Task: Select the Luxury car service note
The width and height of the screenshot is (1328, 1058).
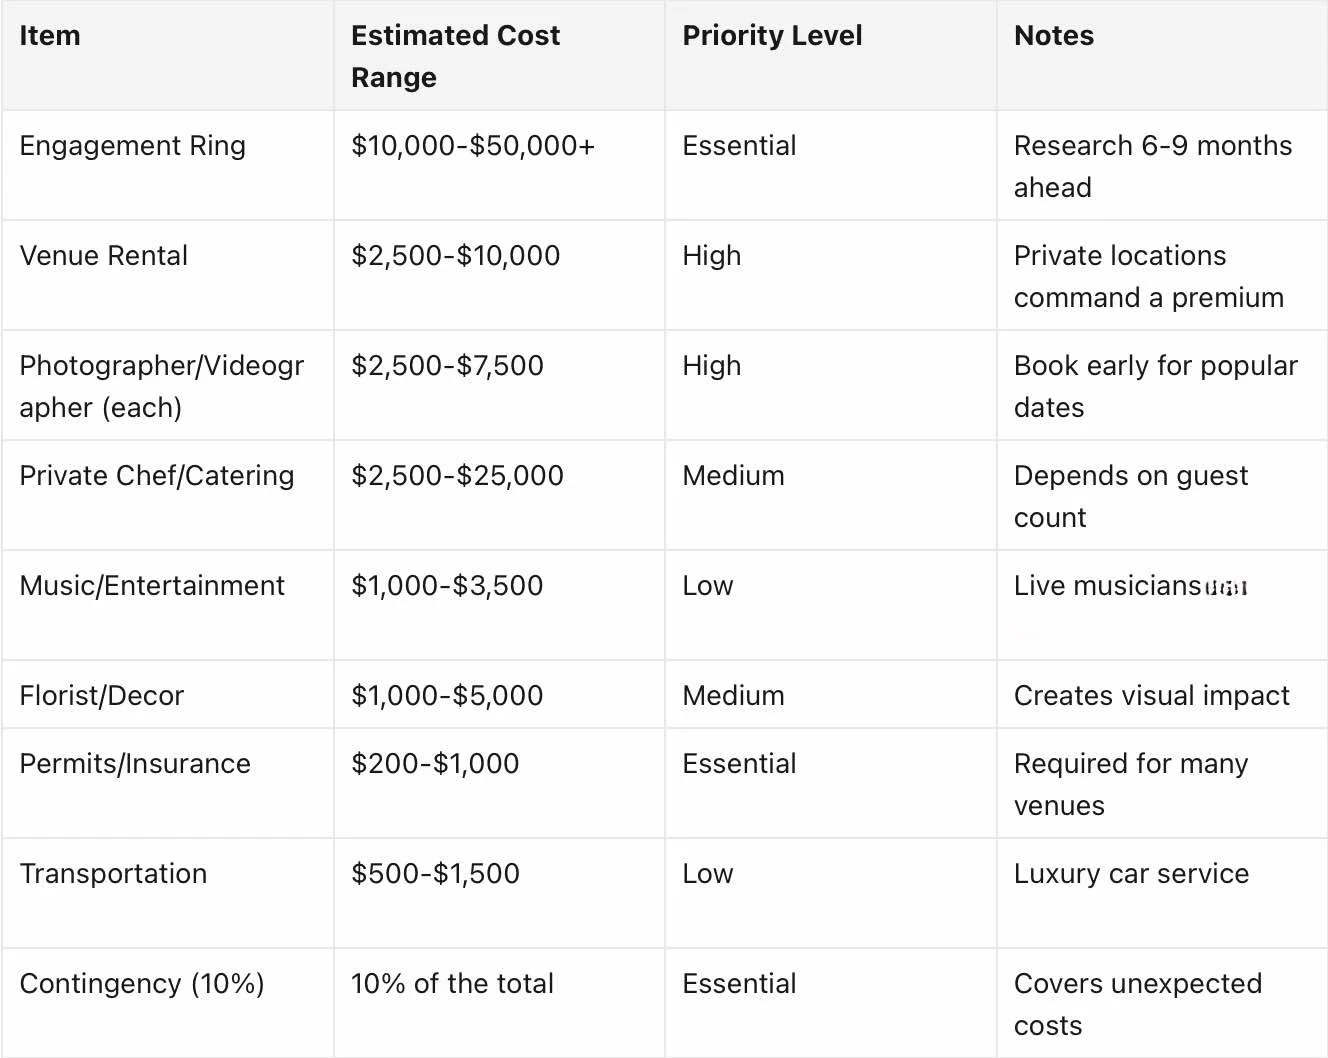Action: tap(1131, 874)
